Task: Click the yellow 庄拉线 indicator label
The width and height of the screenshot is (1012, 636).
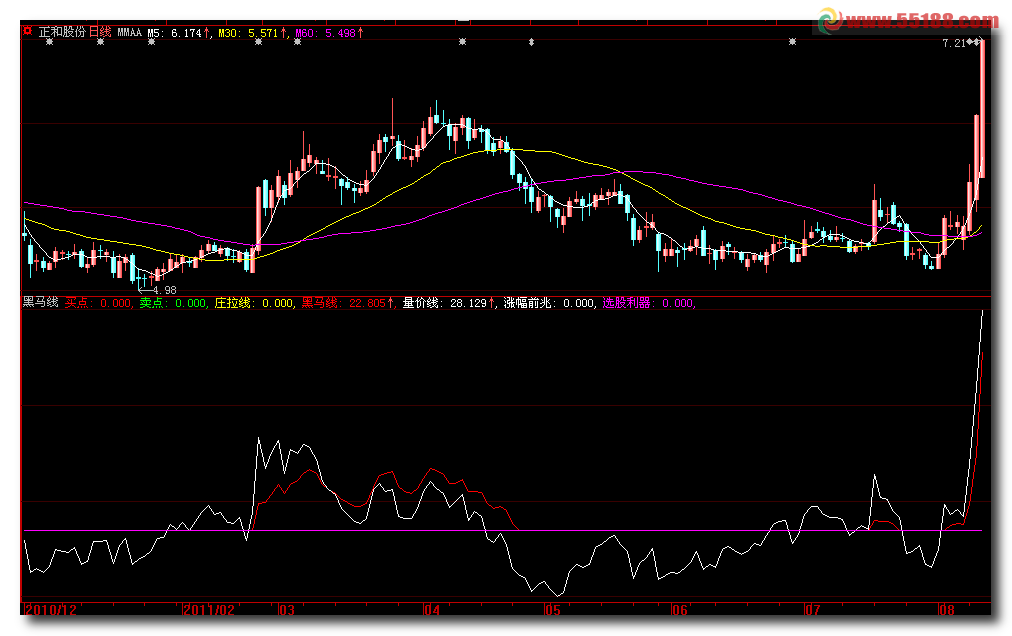Action: [x=253, y=302]
